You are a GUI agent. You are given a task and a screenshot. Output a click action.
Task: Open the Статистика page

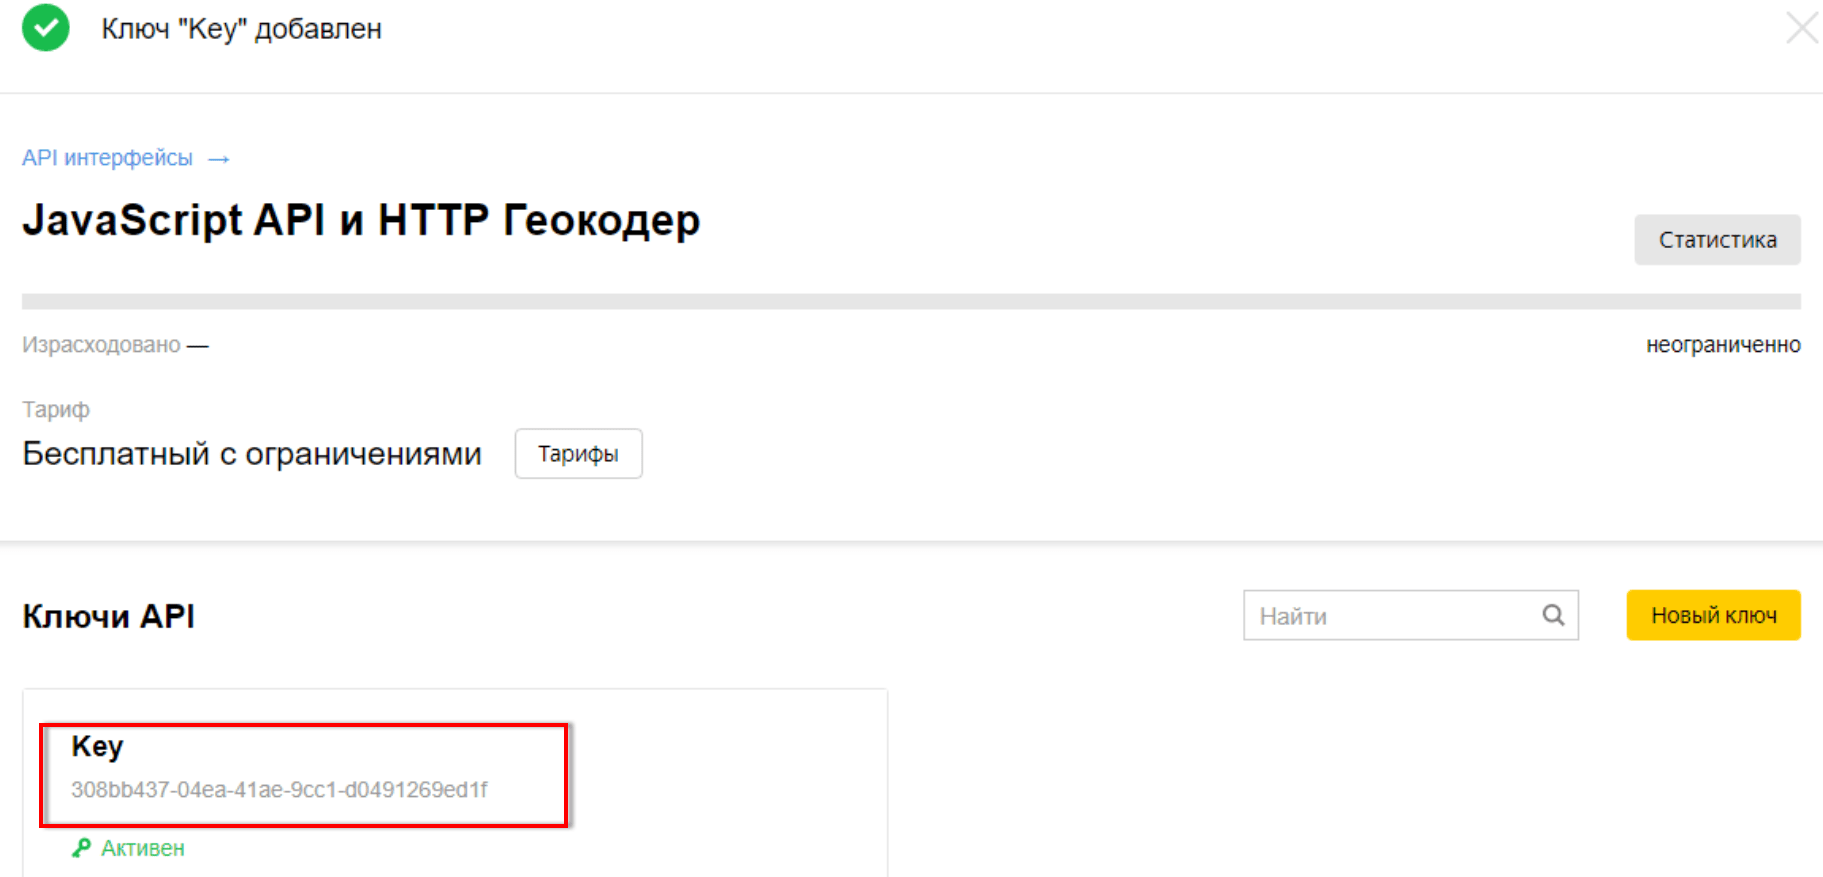(x=1717, y=240)
